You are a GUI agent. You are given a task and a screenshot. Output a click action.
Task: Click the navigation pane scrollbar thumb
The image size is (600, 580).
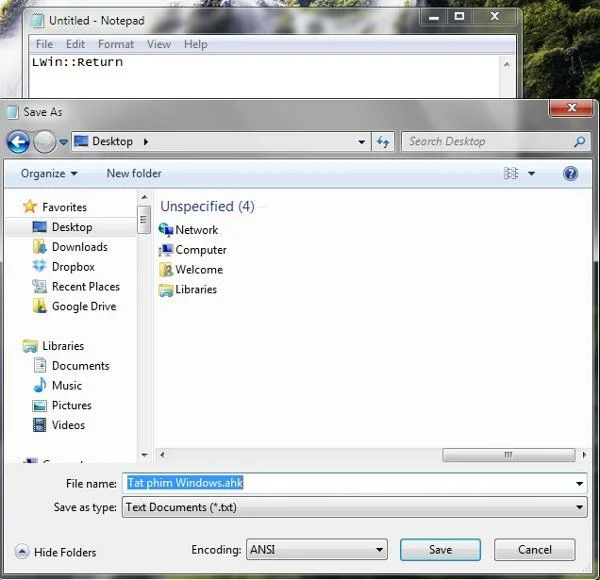[144, 219]
